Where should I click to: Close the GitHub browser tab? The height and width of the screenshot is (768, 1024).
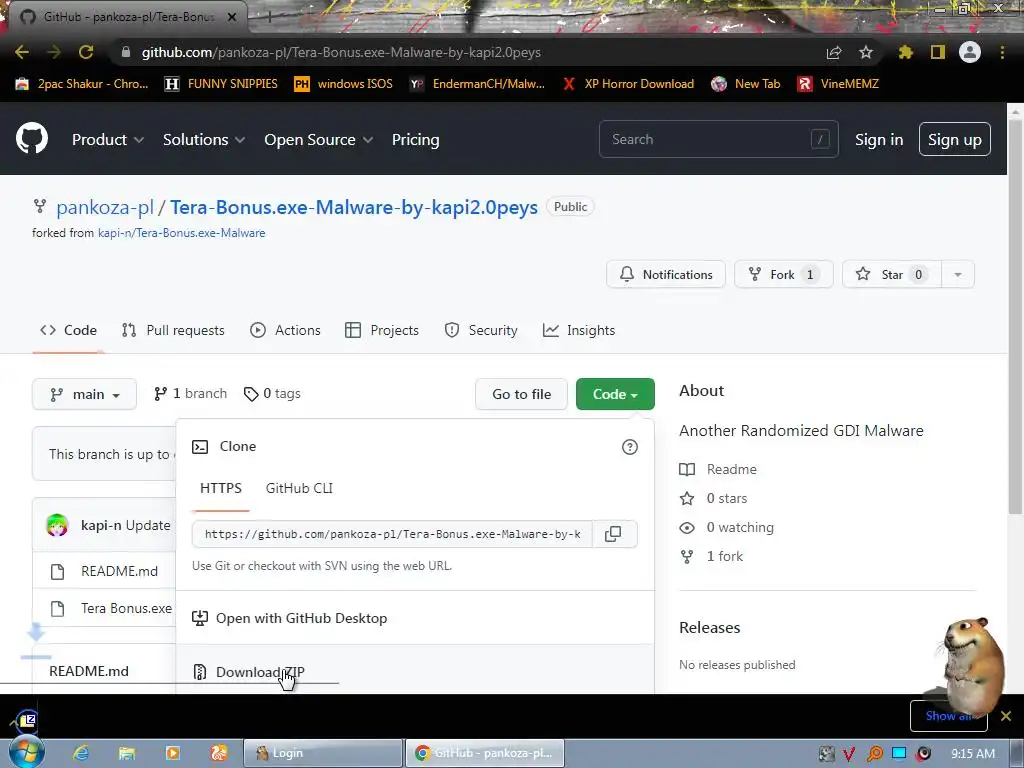[232, 17]
